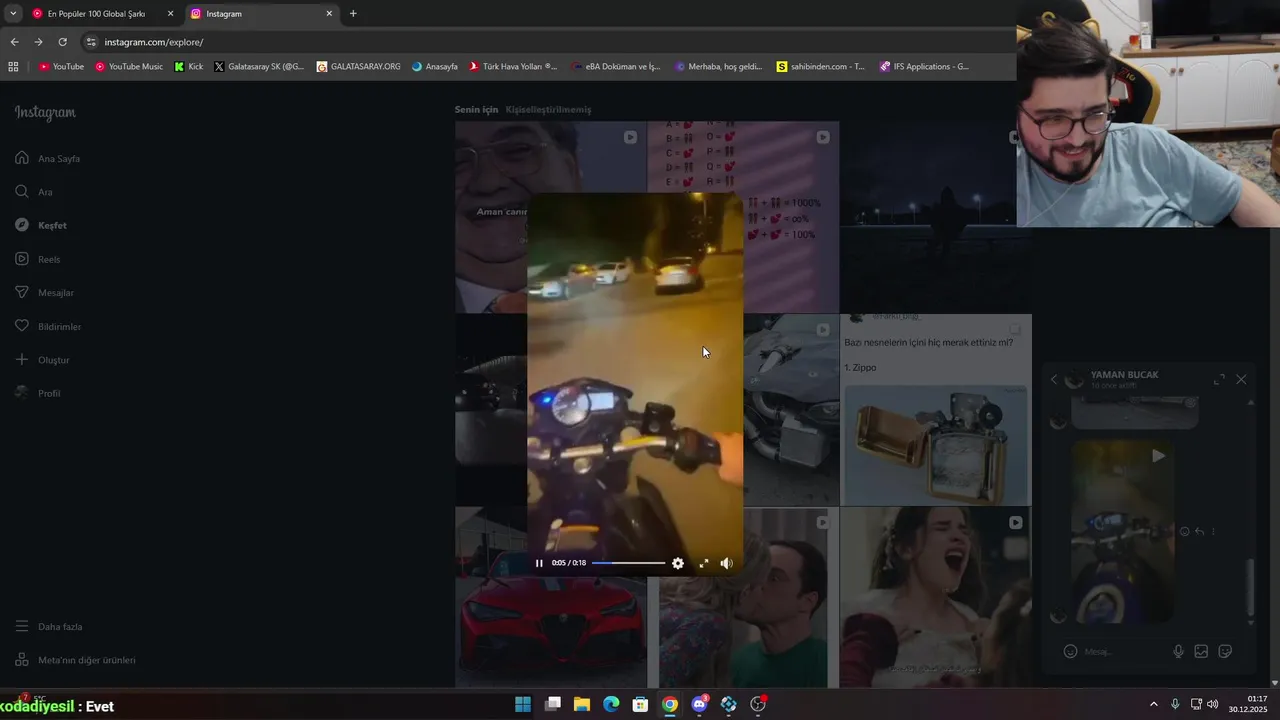Open Profil avatar in sidebar
Viewport: 1280px width, 720px height.
pos(21,393)
